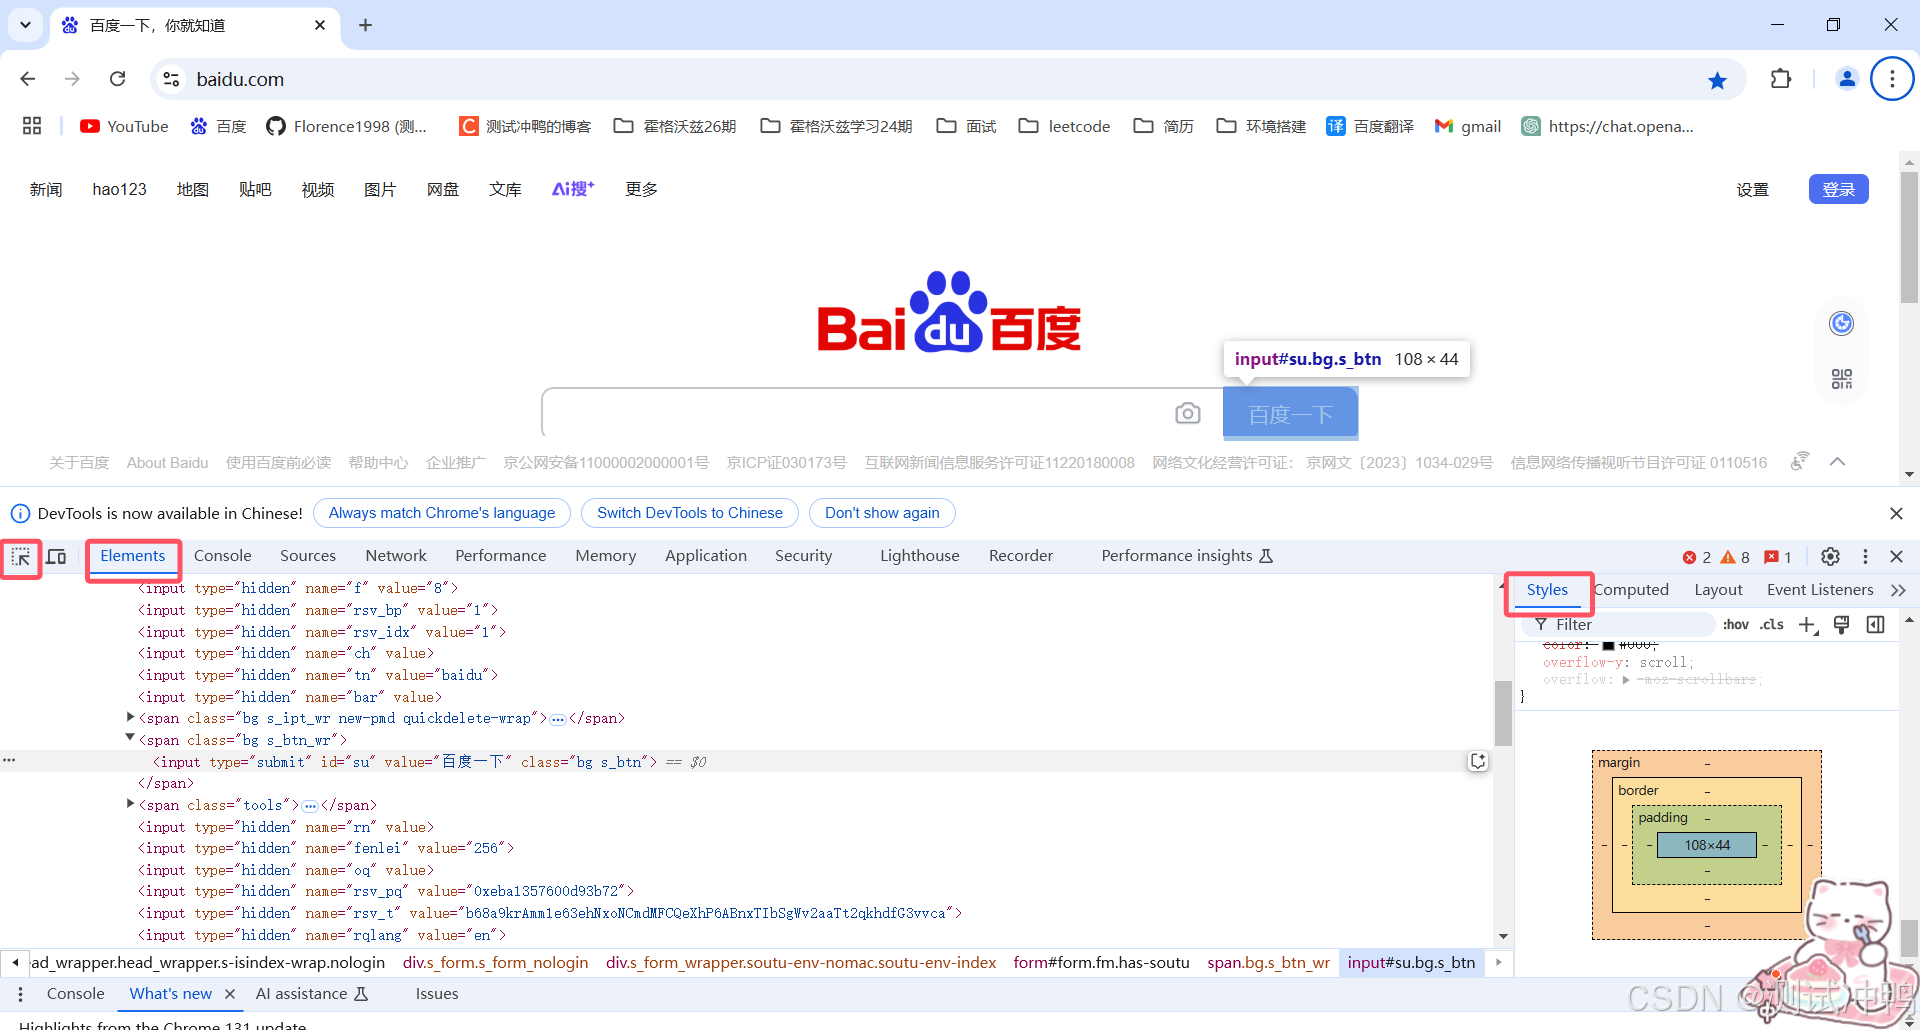Click Always match Chrome's language button
Image resolution: width=1920 pixels, height=1030 pixels.
[442, 513]
